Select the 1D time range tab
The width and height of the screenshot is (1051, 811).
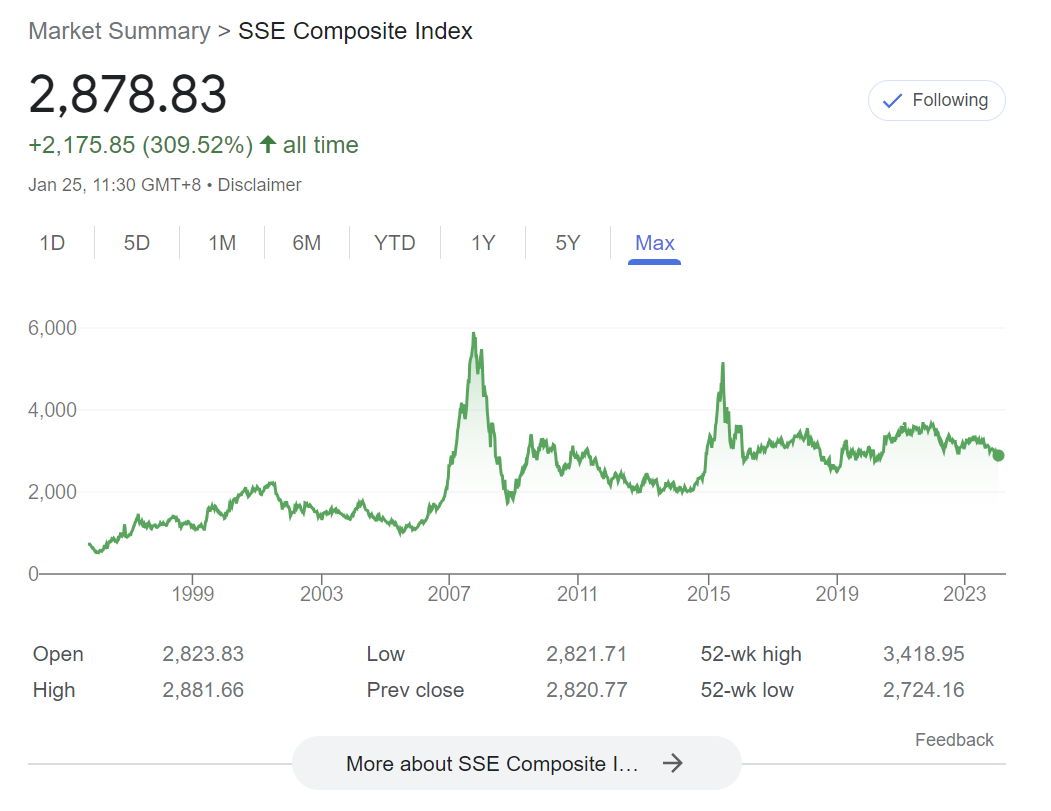[52, 243]
